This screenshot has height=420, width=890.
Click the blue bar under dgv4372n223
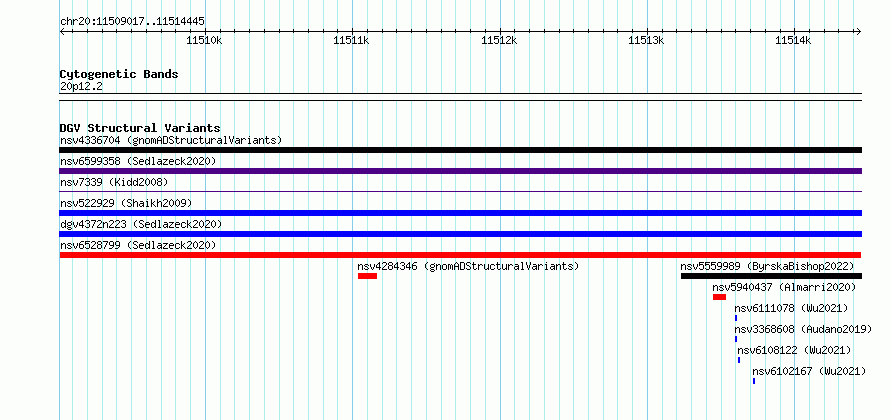coord(460,234)
